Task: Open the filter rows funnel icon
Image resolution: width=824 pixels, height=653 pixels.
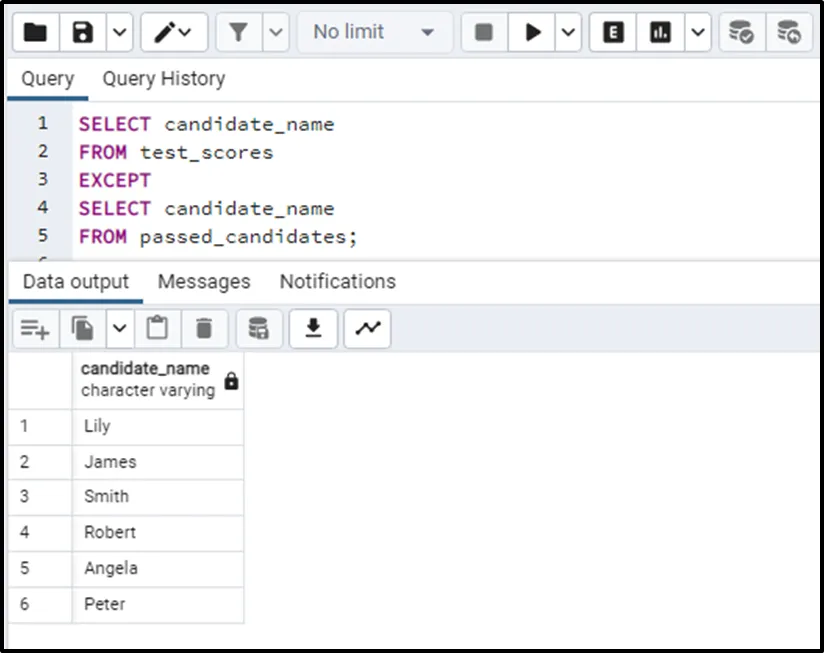Action: (x=239, y=33)
